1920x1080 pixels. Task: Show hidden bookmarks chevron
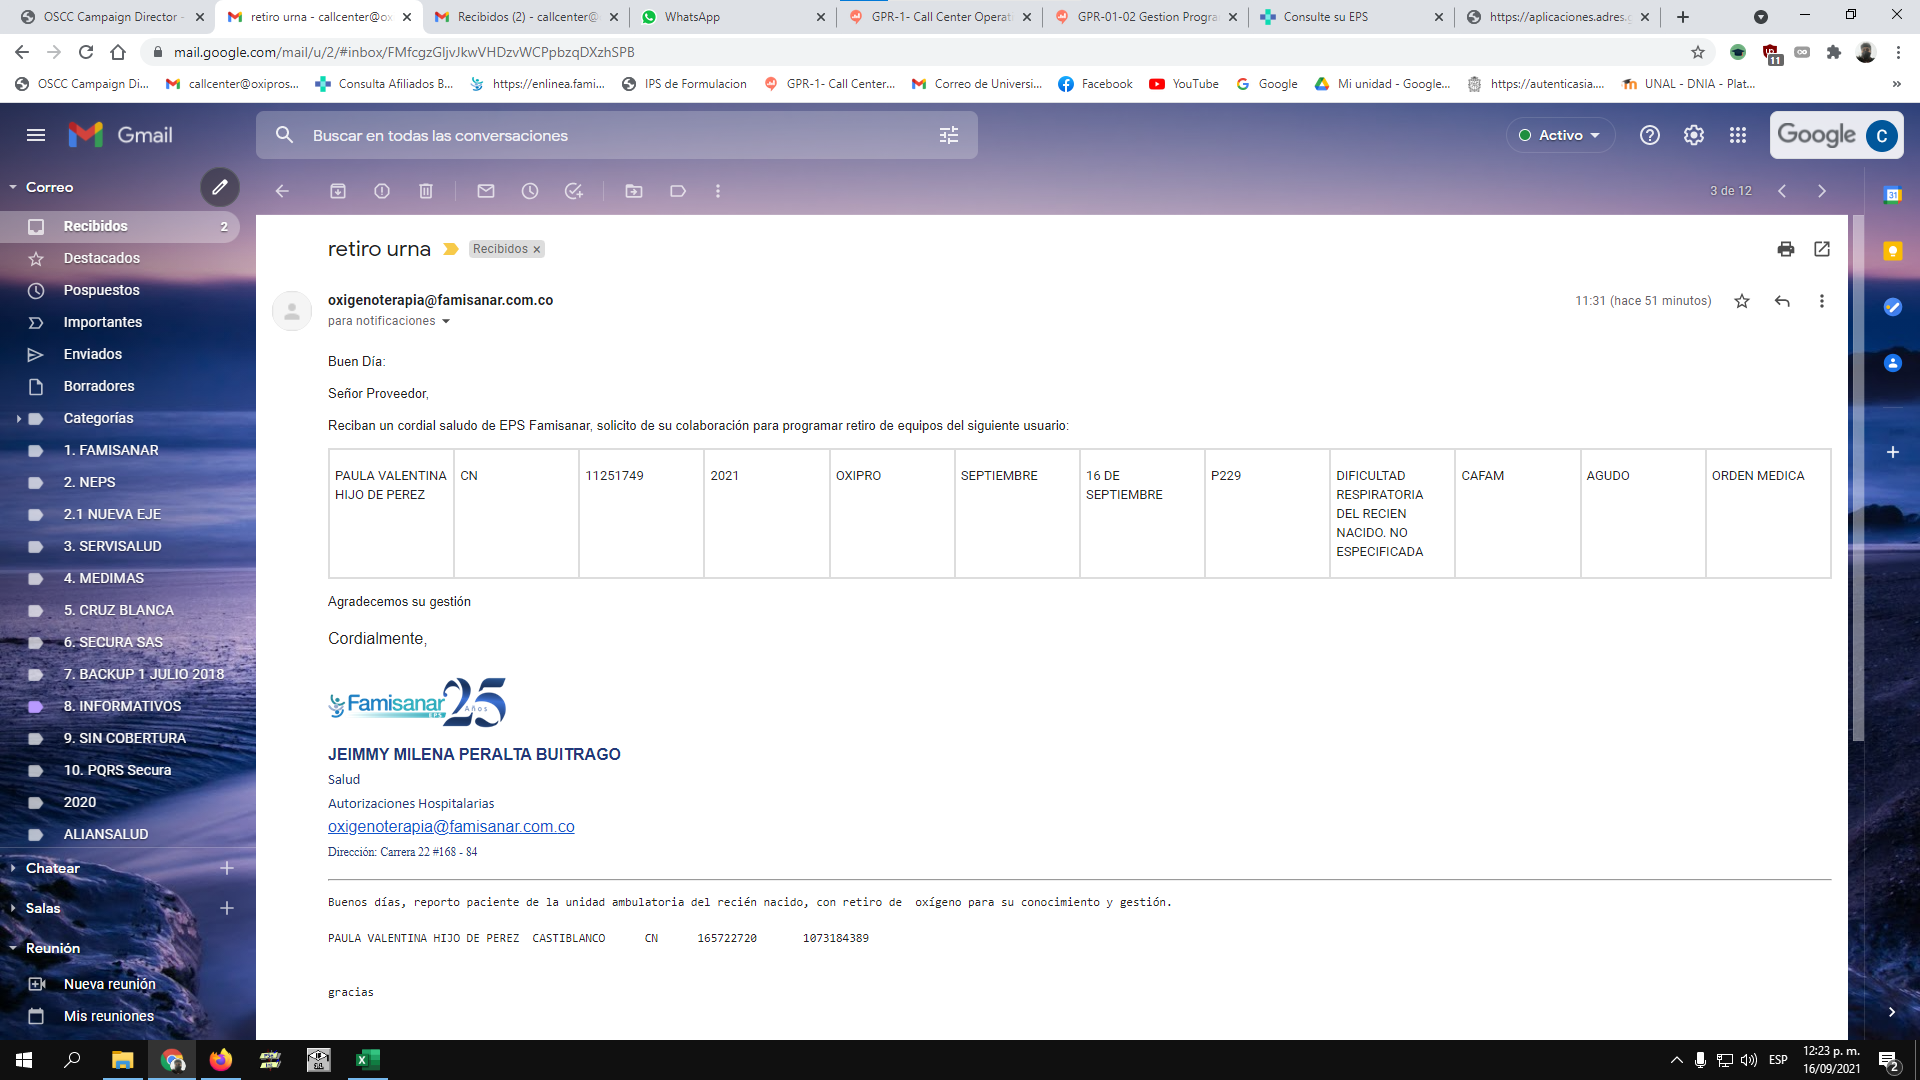[1897, 84]
